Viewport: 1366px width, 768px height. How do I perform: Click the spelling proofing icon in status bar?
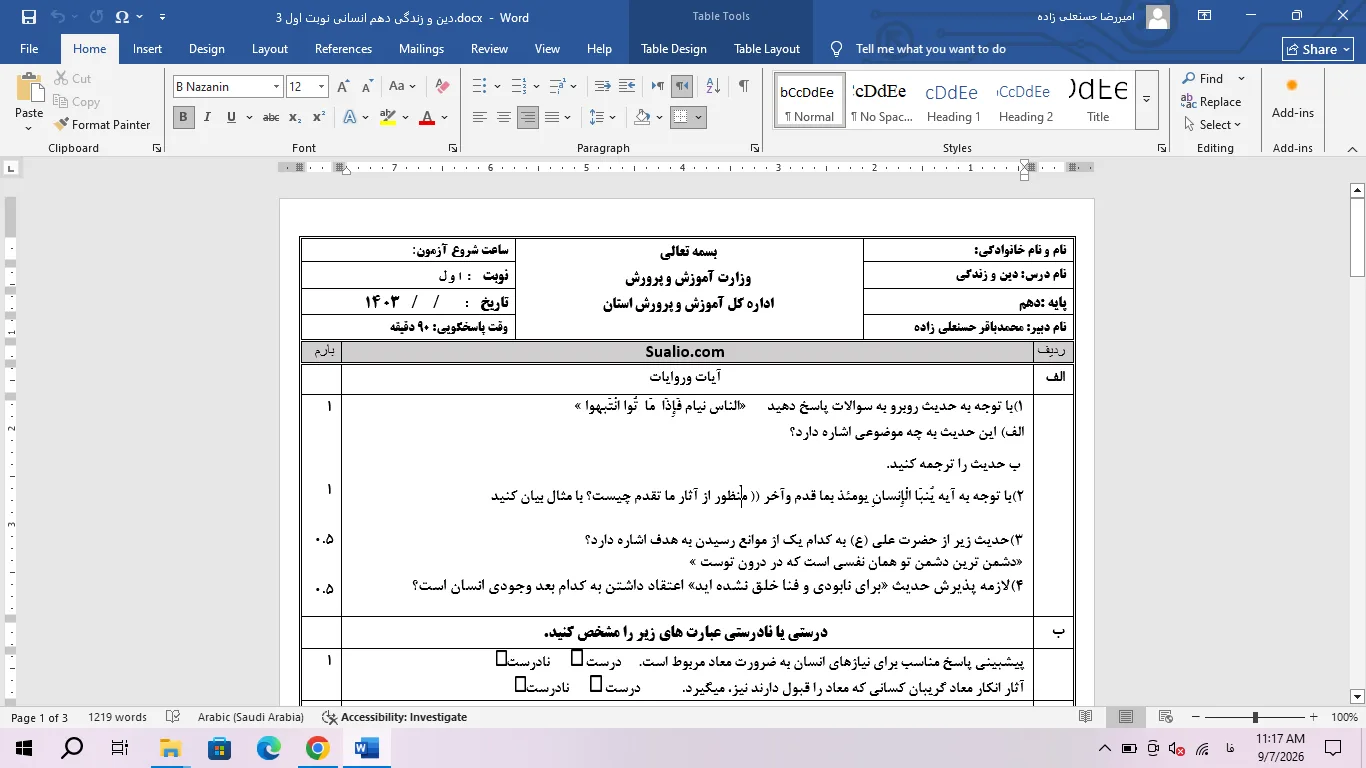172,717
